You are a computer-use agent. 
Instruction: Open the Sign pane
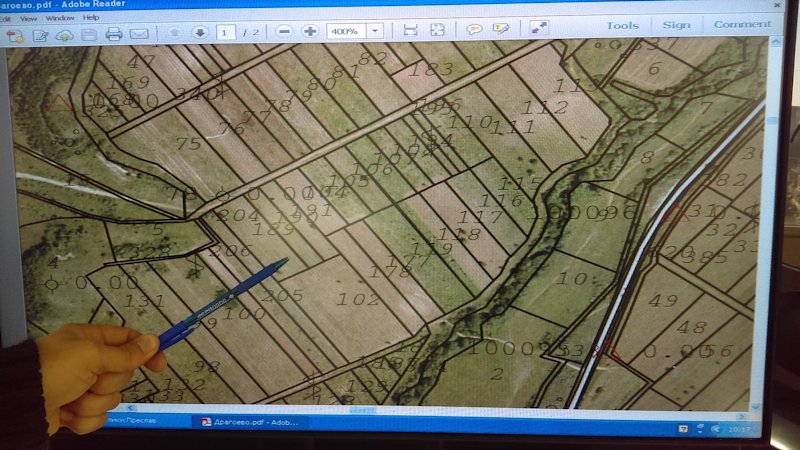pos(677,24)
